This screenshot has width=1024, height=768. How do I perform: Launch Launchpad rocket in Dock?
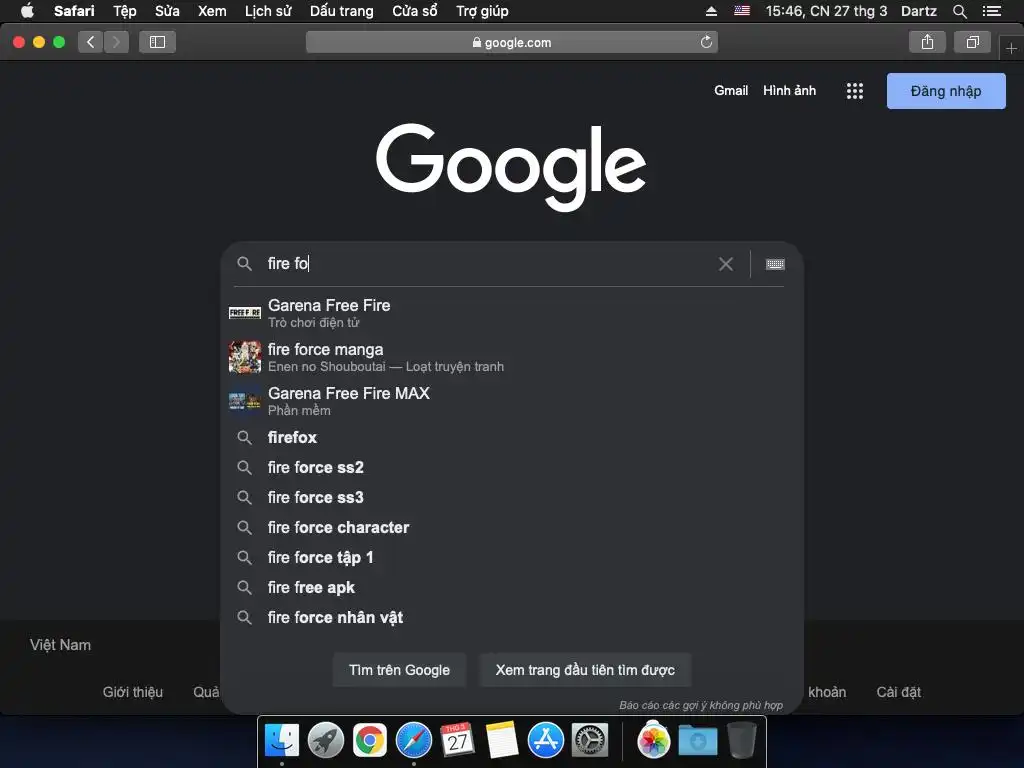326,740
